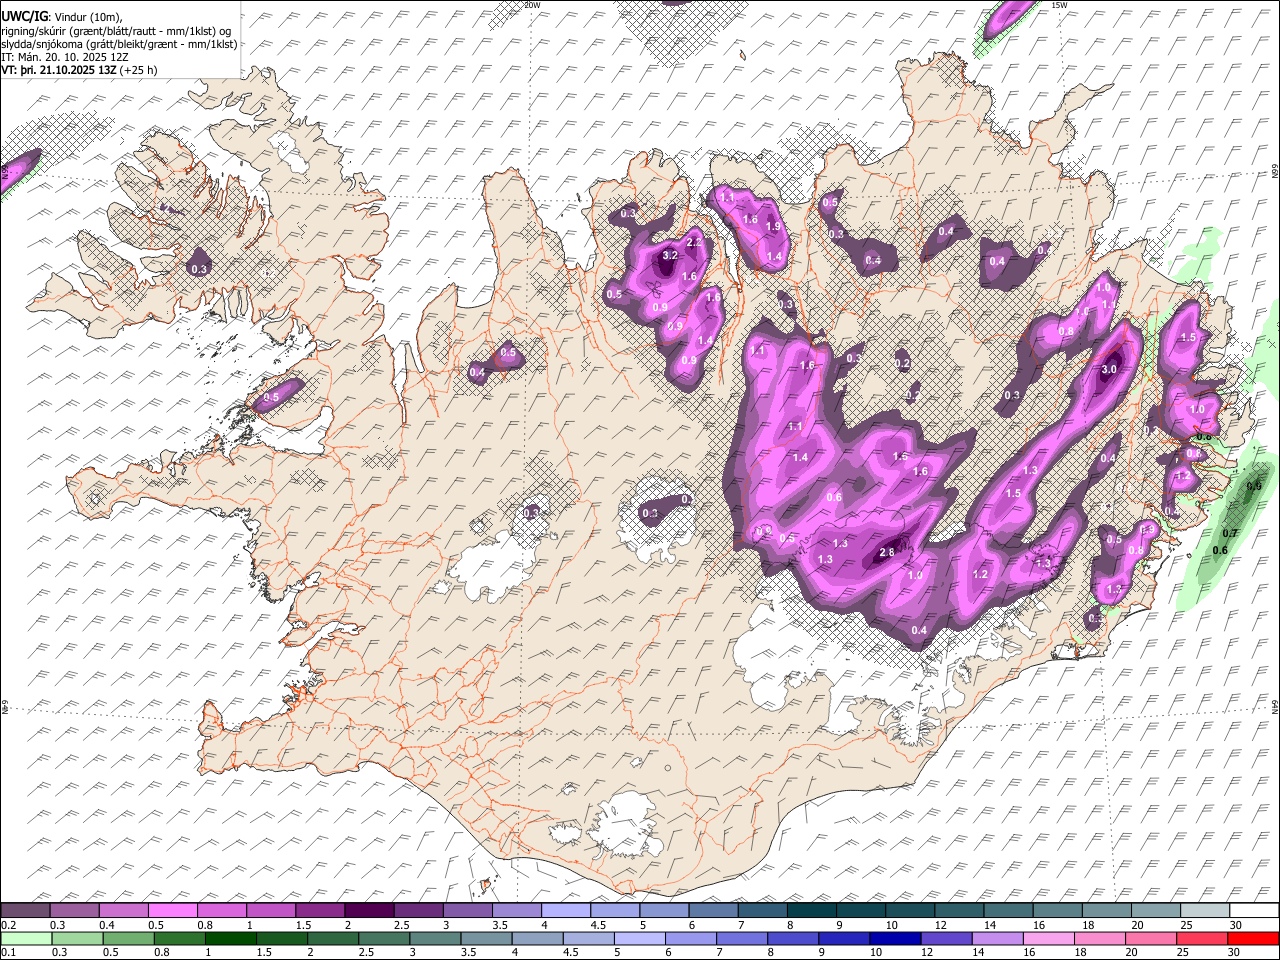Click the 'slydda/snjókoma' legend description line

pos(119,44)
